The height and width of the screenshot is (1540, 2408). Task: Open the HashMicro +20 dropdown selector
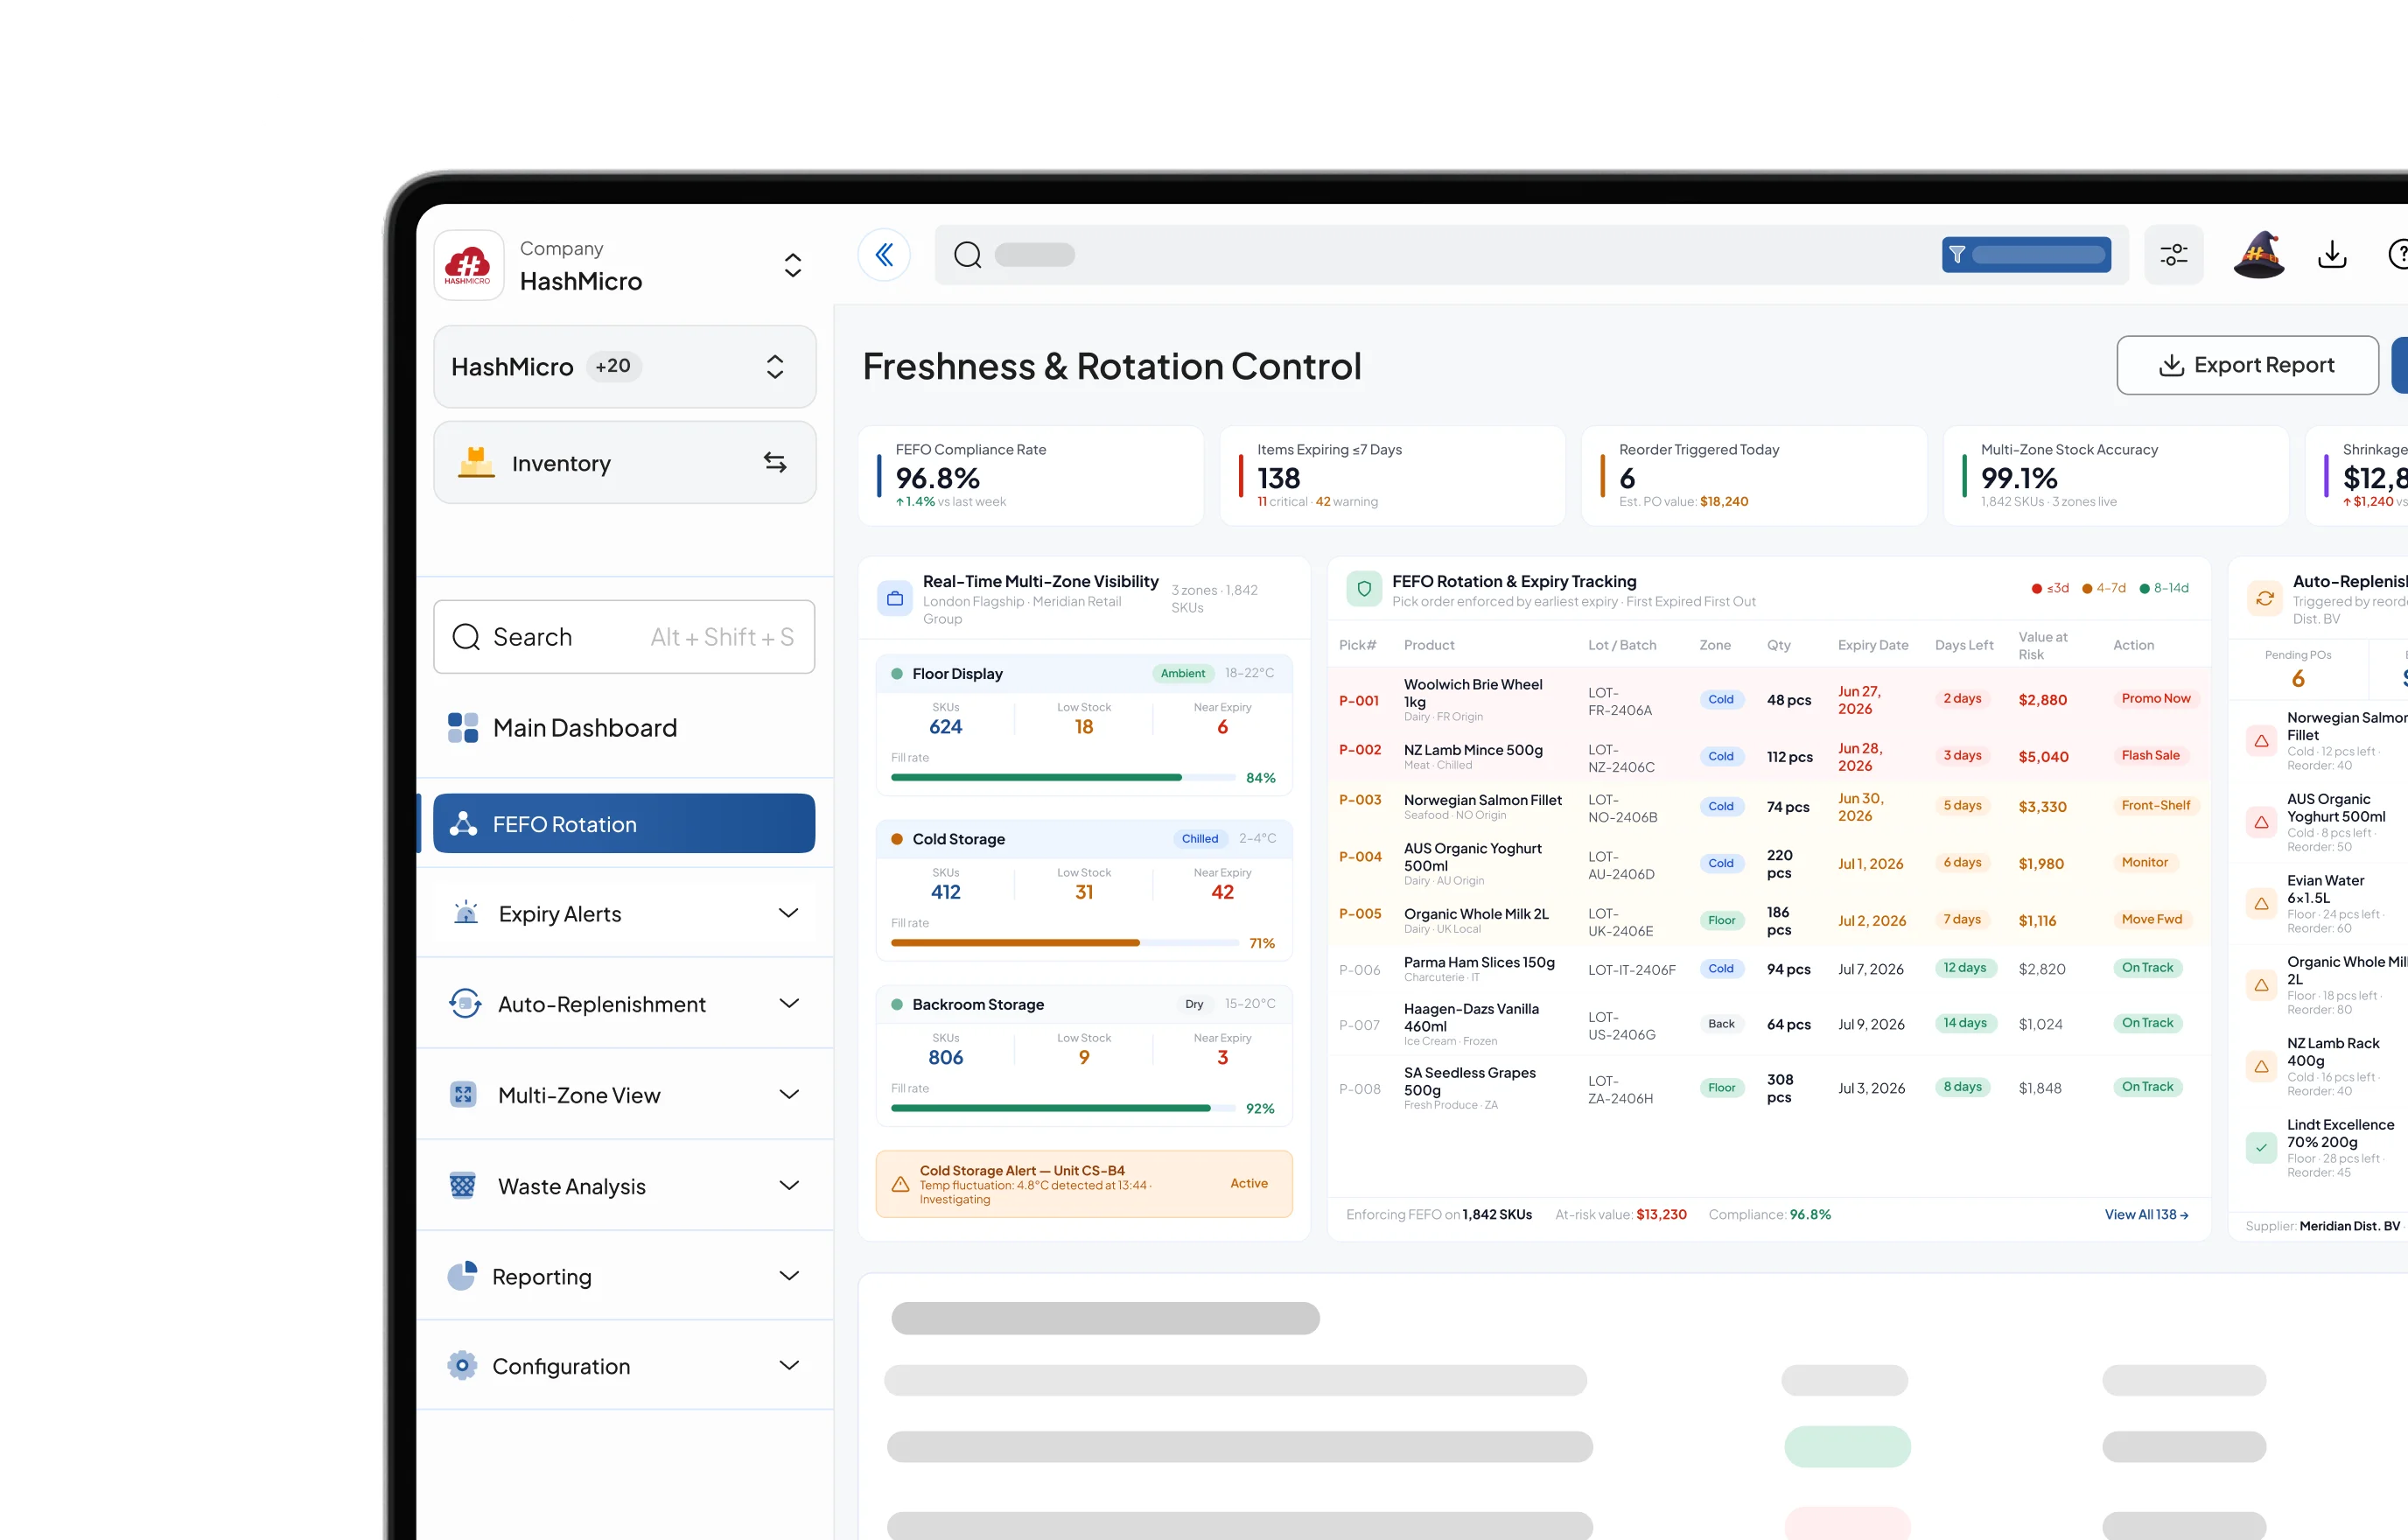(x=625, y=367)
